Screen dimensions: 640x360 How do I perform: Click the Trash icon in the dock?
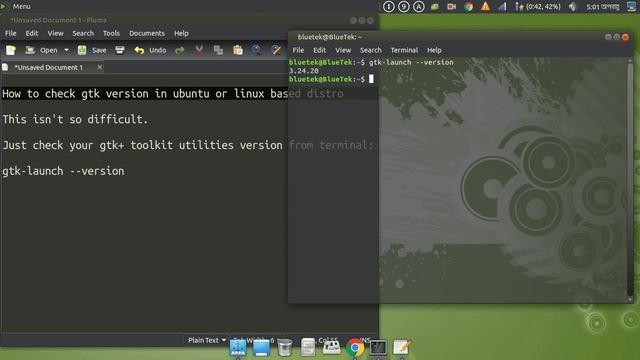[x=284, y=348]
